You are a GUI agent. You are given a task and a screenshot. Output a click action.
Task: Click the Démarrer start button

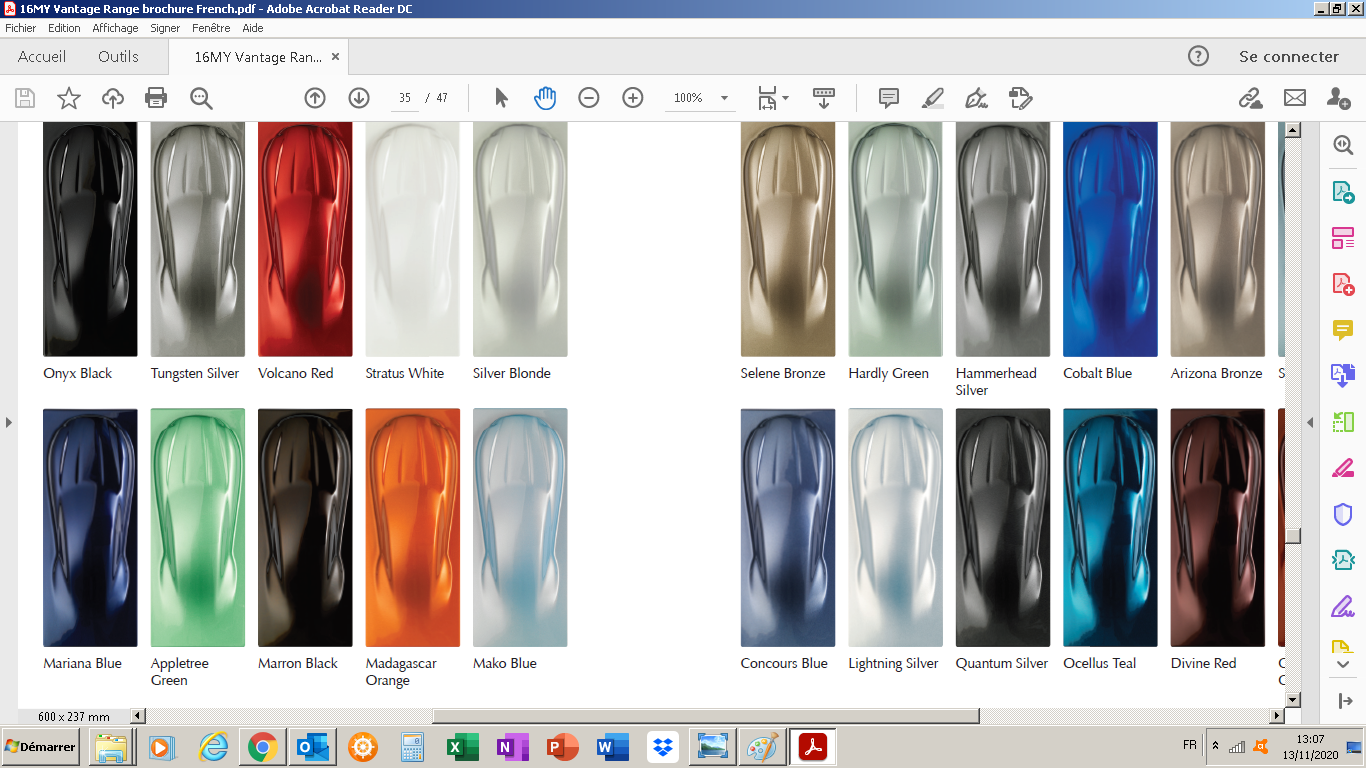coord(40,747)
